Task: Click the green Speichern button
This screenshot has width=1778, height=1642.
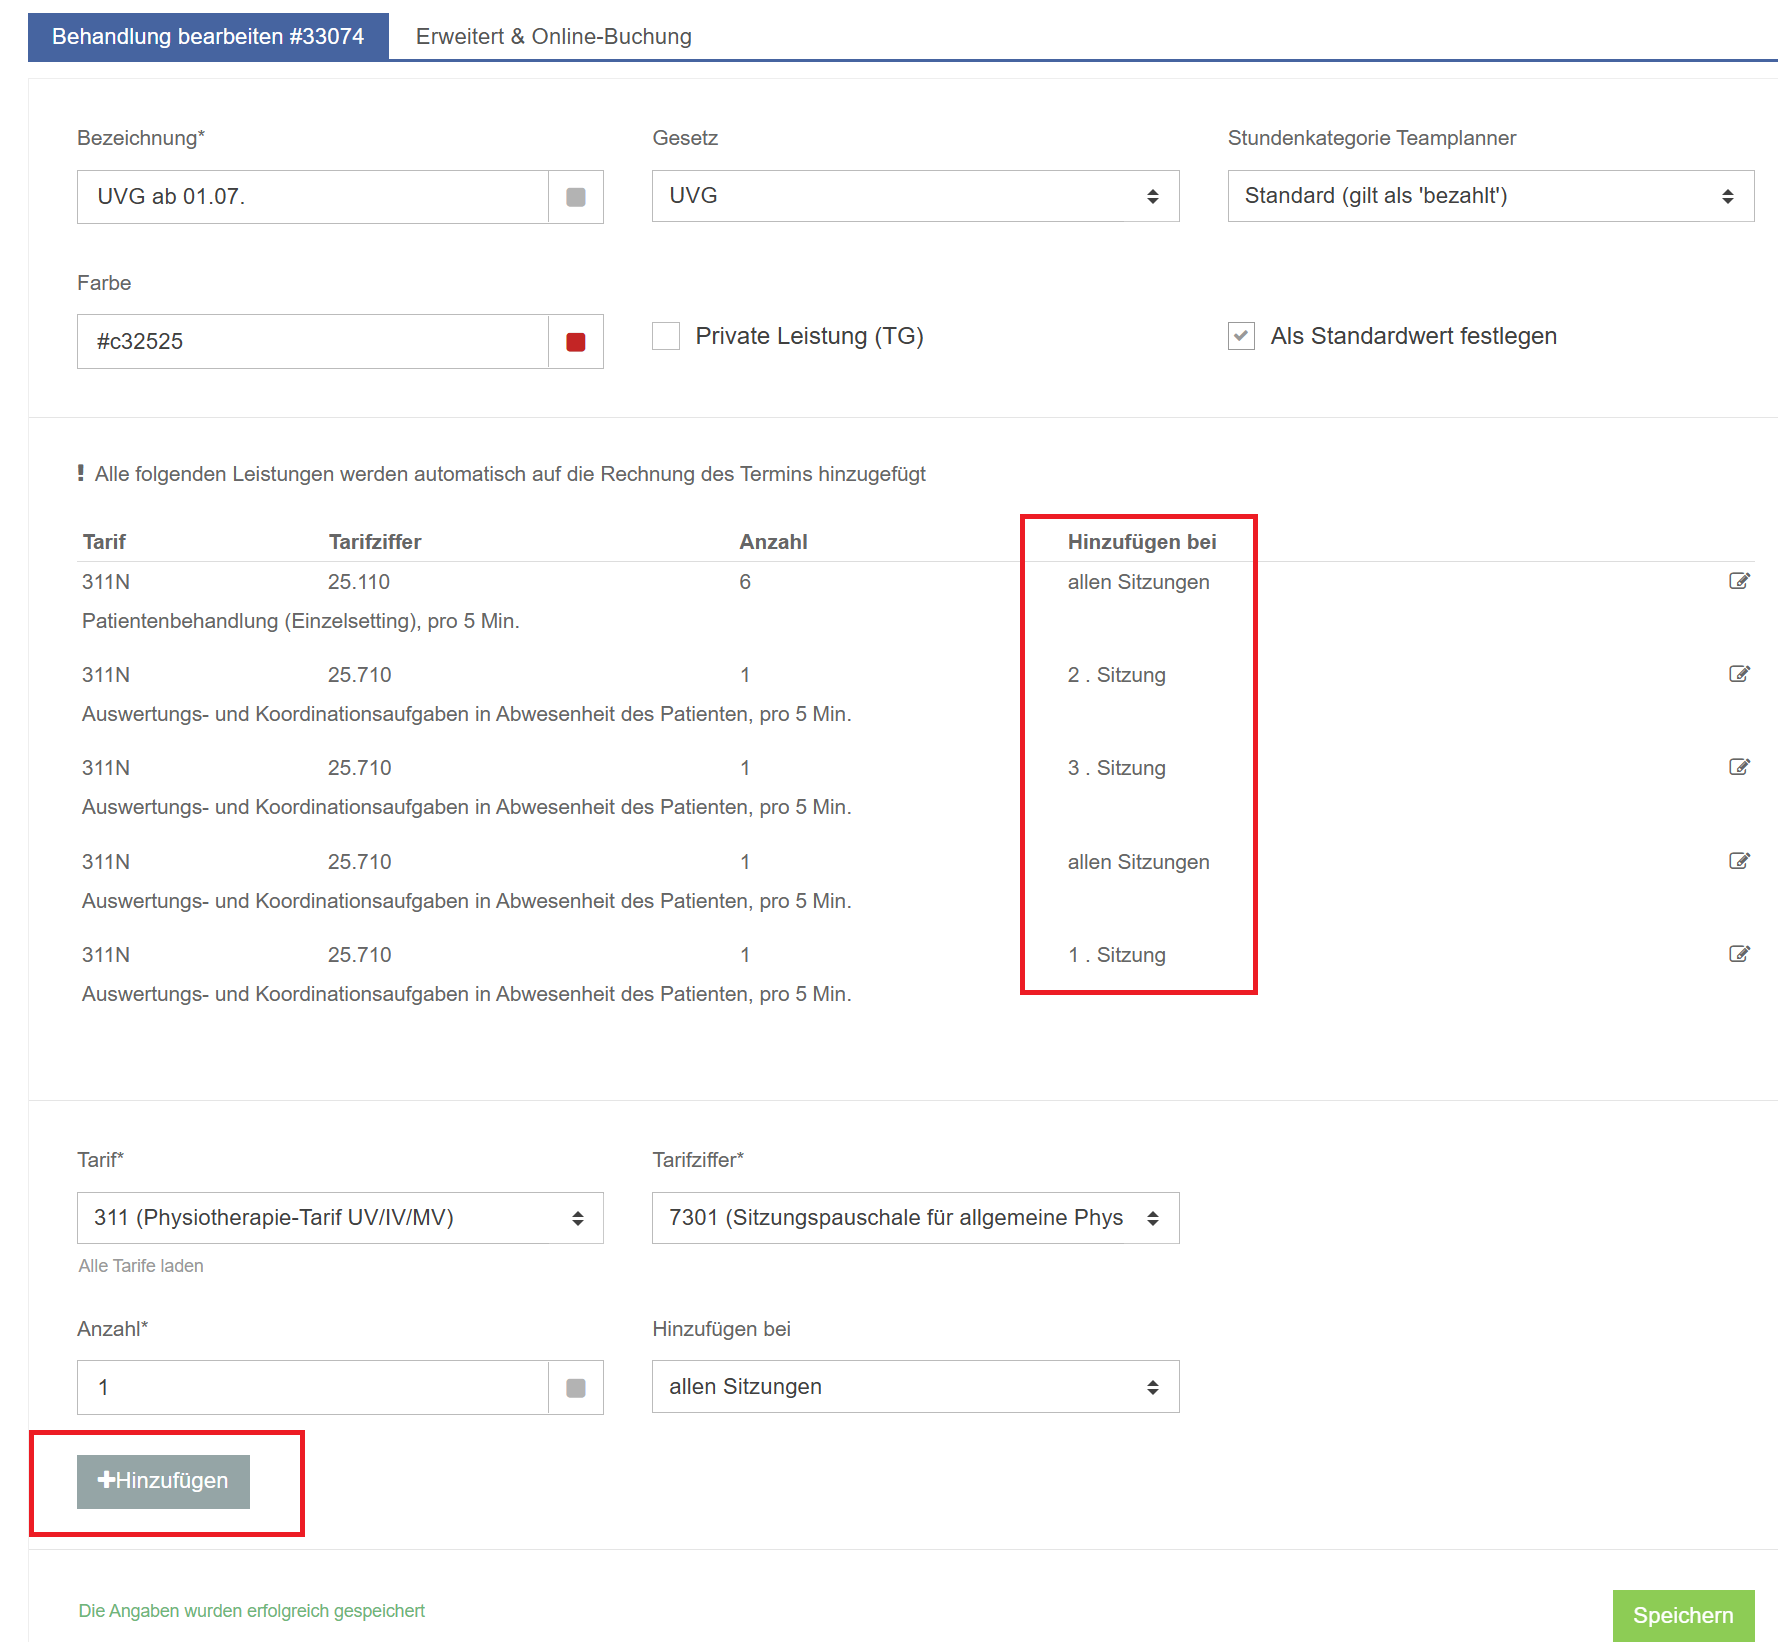Action: coord(1683,1616)
